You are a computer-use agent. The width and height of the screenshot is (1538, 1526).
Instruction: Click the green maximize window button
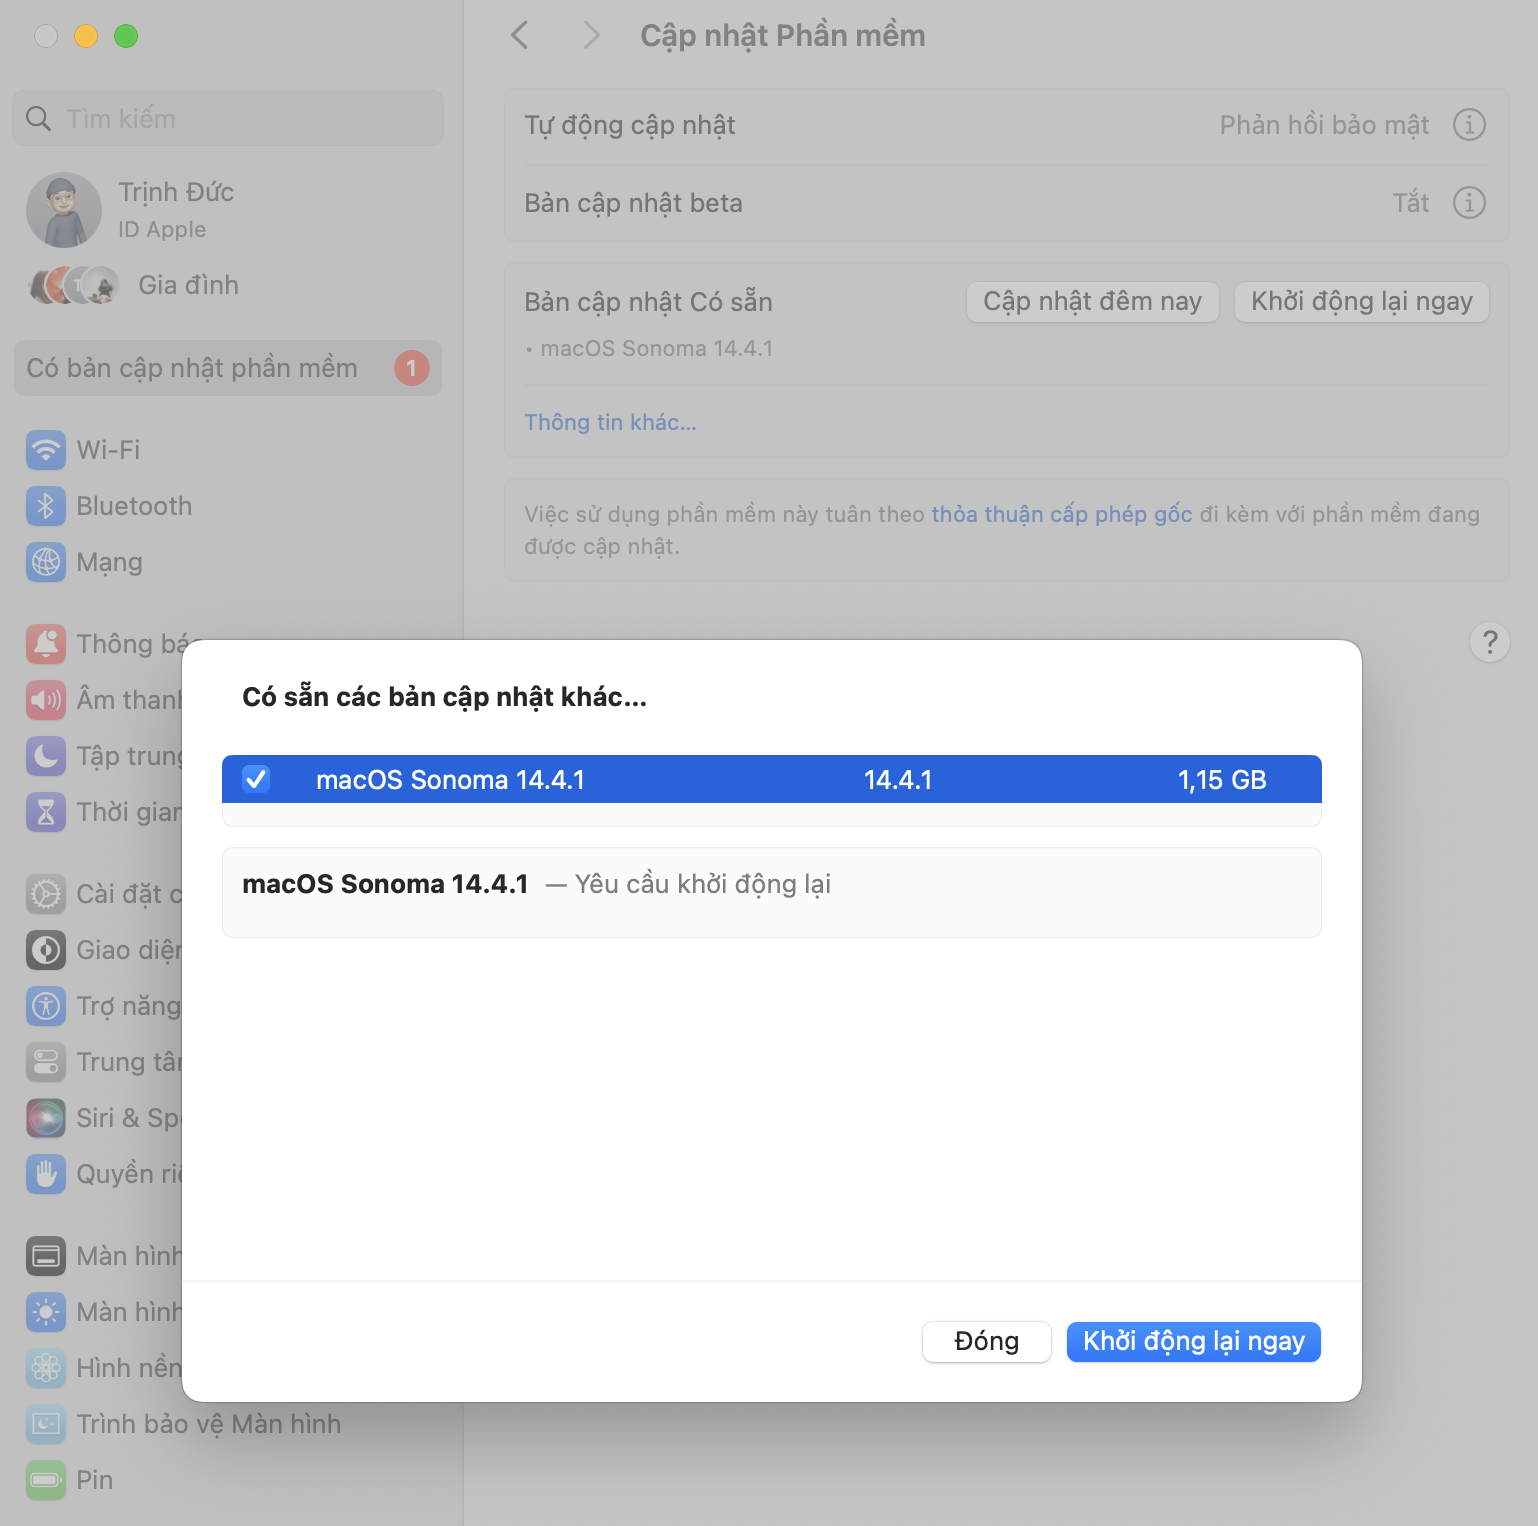[x=126, y=36]
